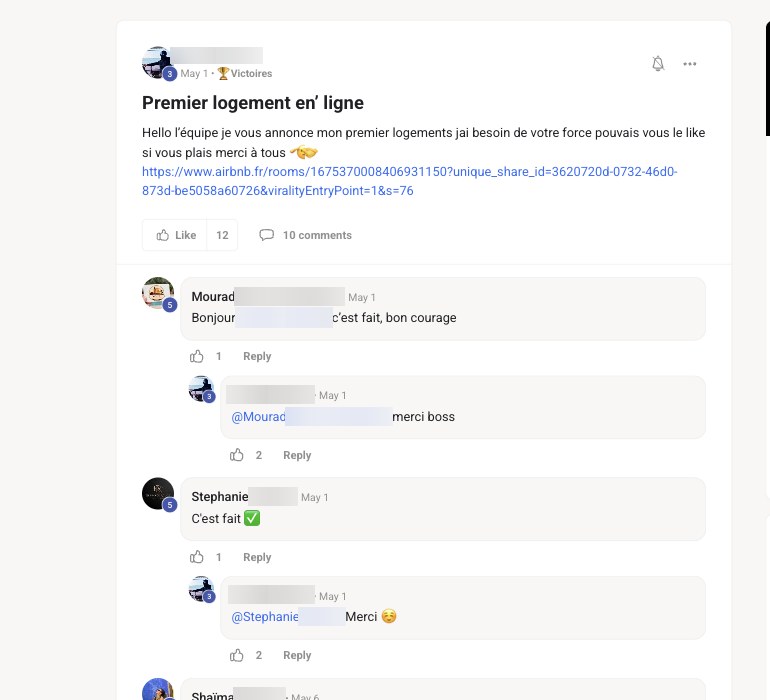Open Mourad's profile avatar
The width and height of the screenshot is (770, 700).
pyautogui.click(x=158, y=293)
